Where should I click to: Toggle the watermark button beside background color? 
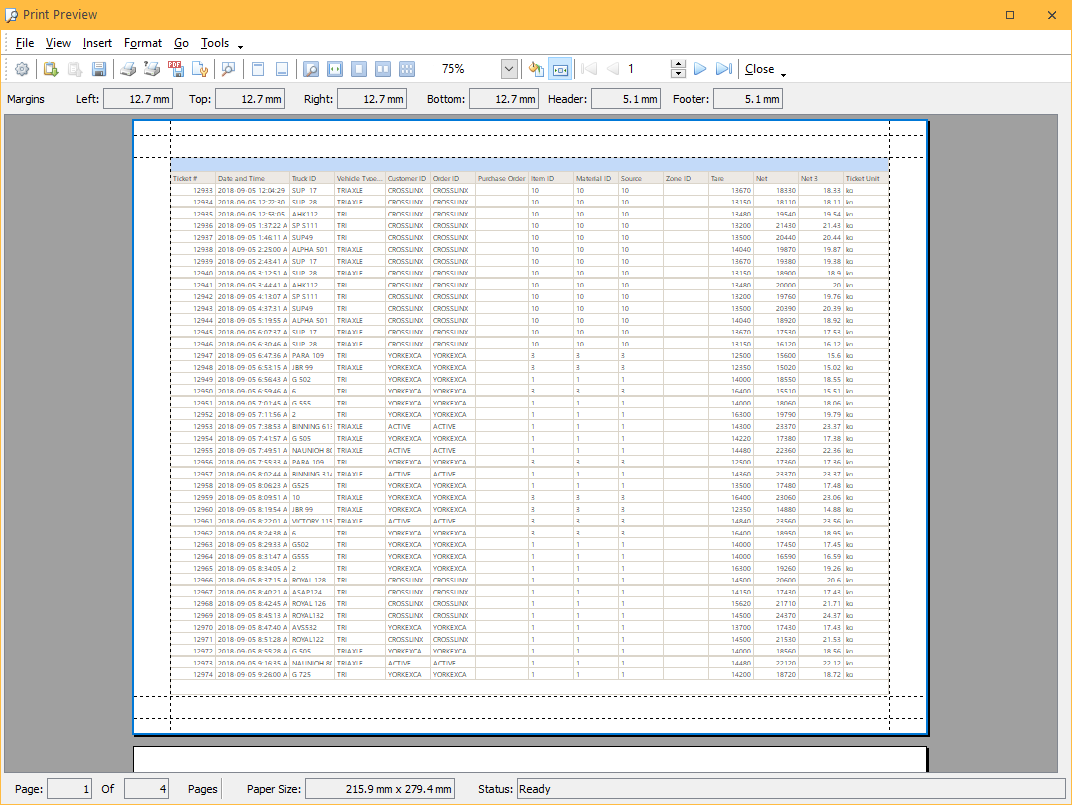[560, 69]
